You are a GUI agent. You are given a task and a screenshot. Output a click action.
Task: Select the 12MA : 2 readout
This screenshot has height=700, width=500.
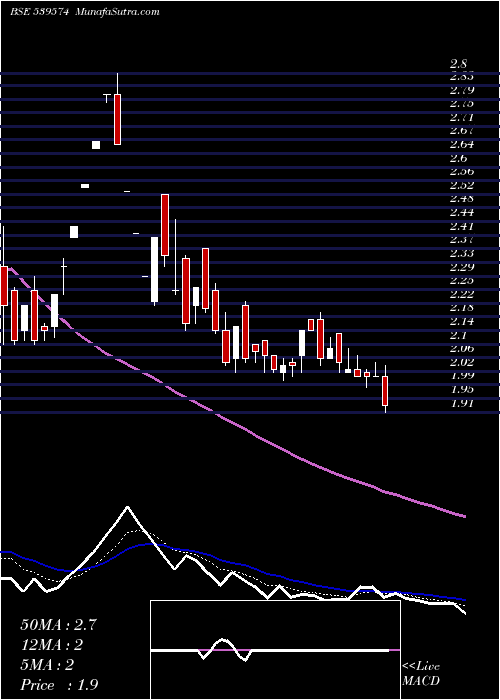52,645
